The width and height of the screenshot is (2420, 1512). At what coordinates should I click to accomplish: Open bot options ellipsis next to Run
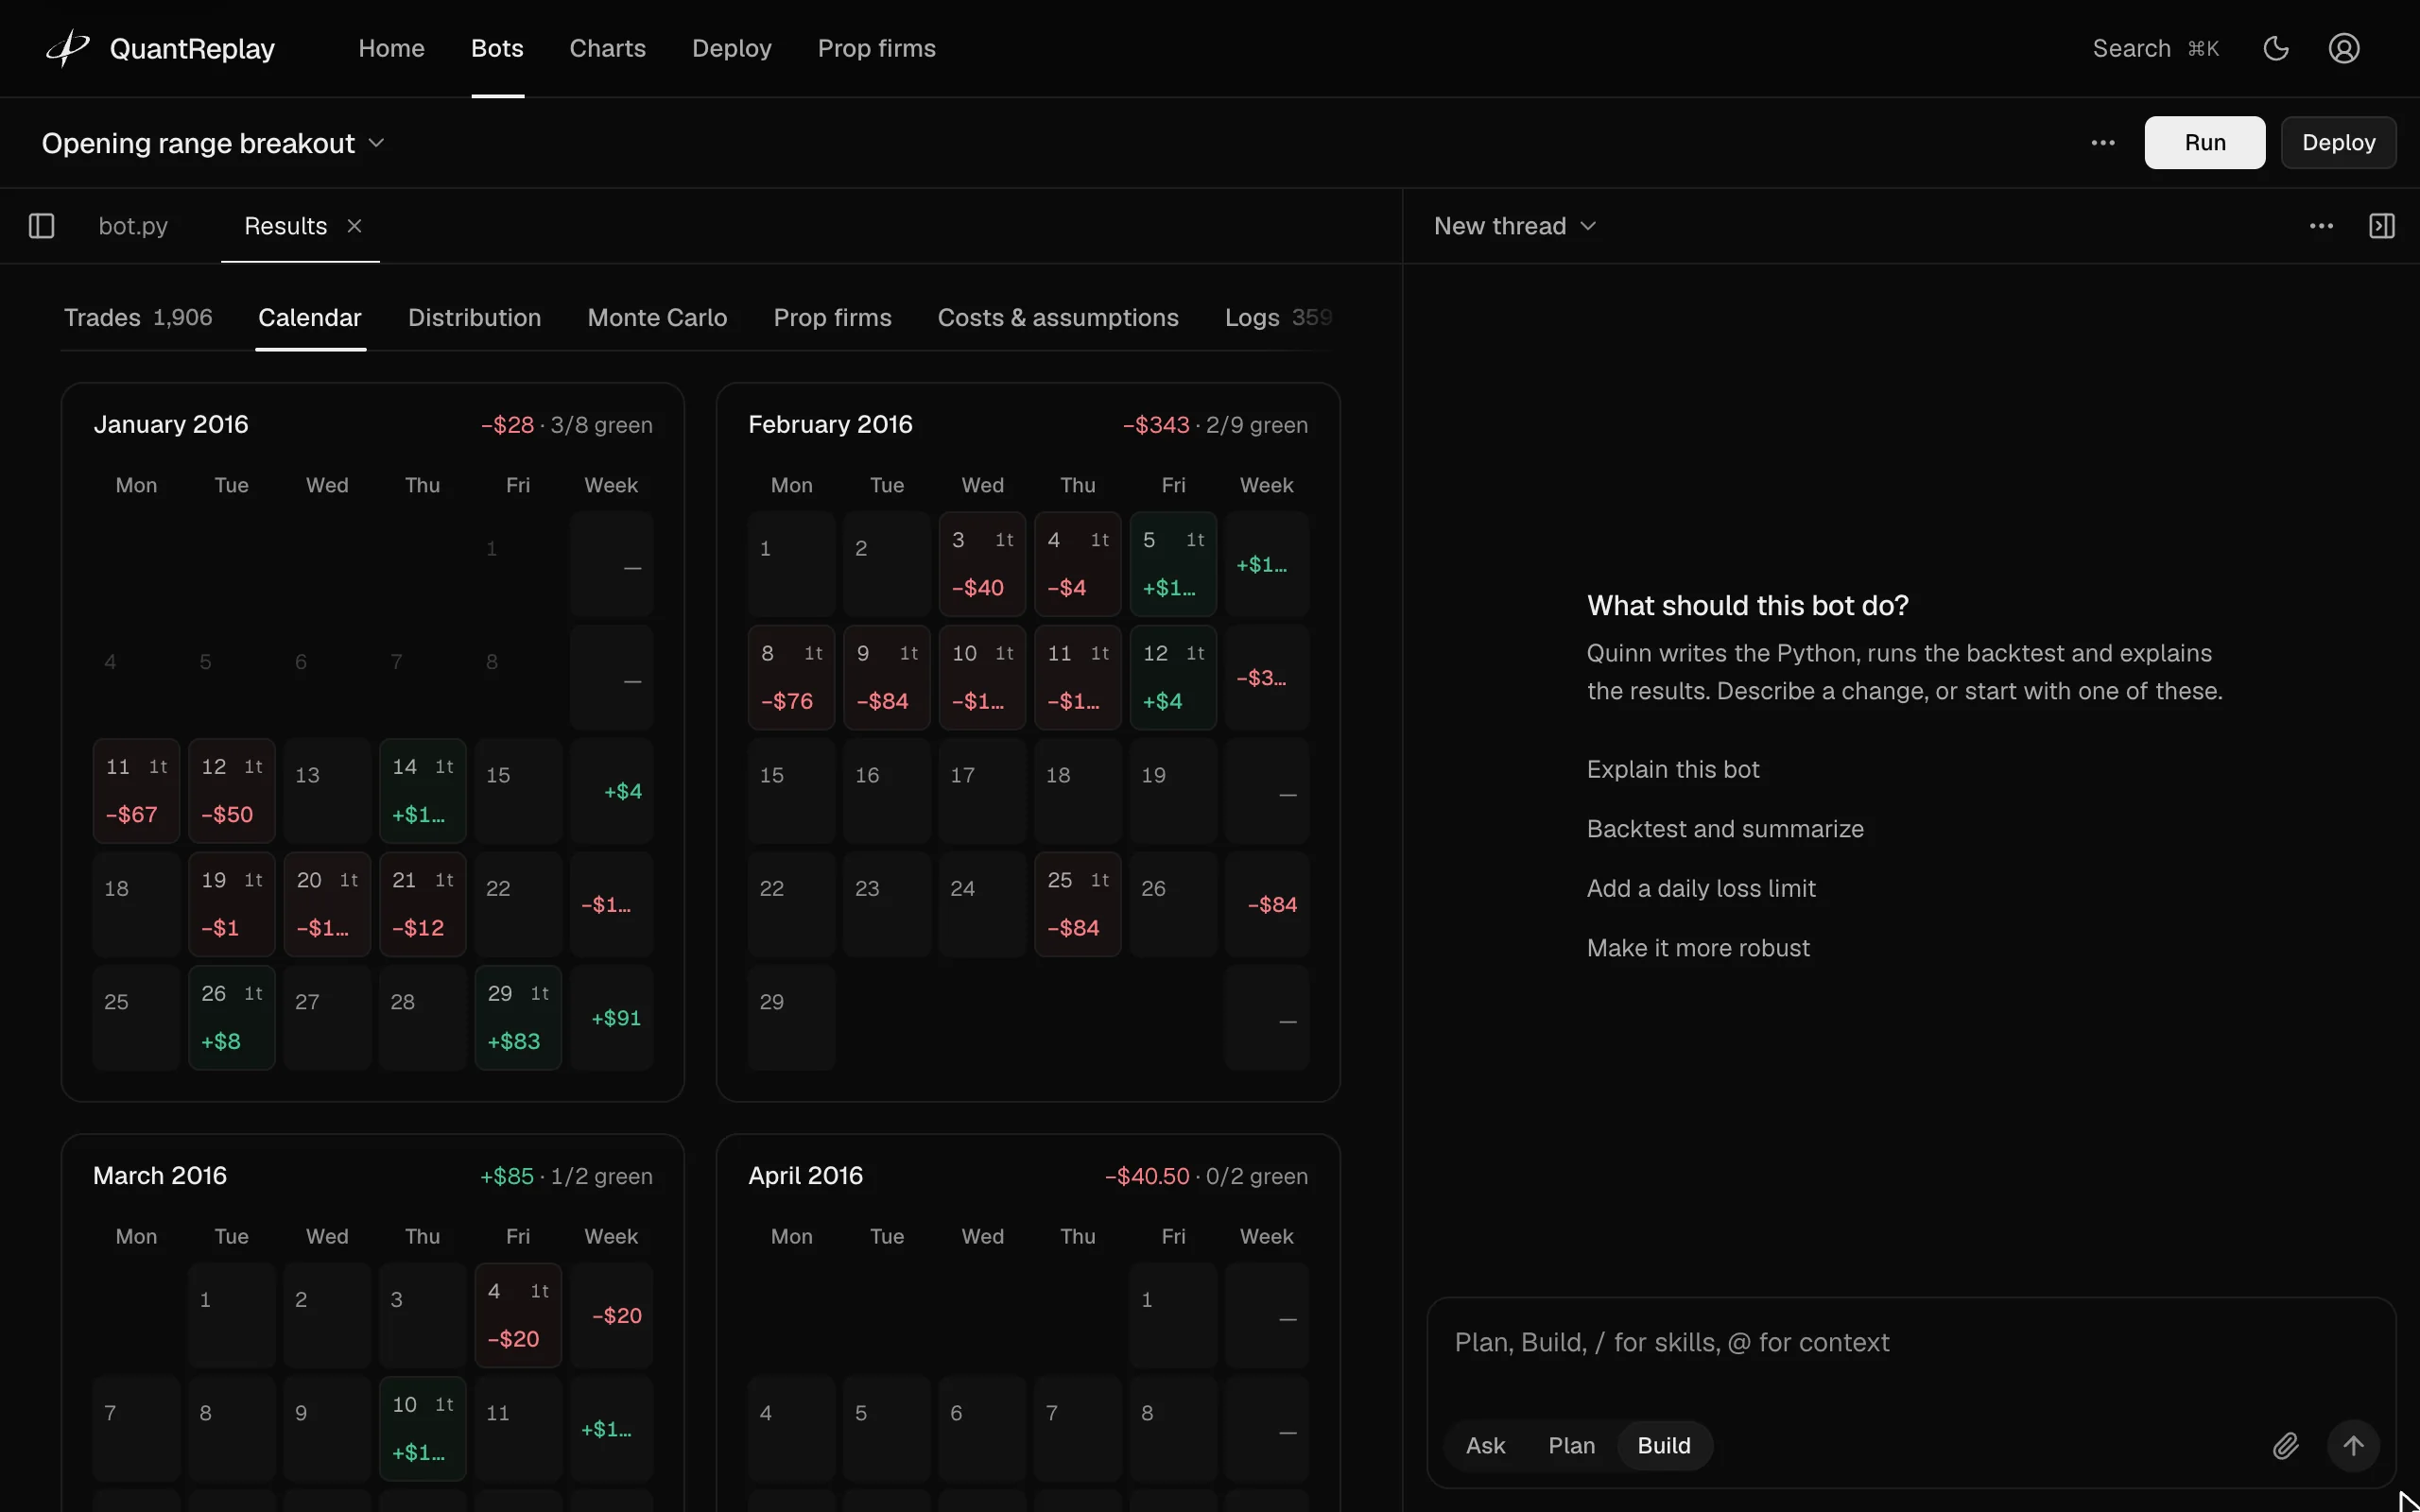(x=2103, y=143)
